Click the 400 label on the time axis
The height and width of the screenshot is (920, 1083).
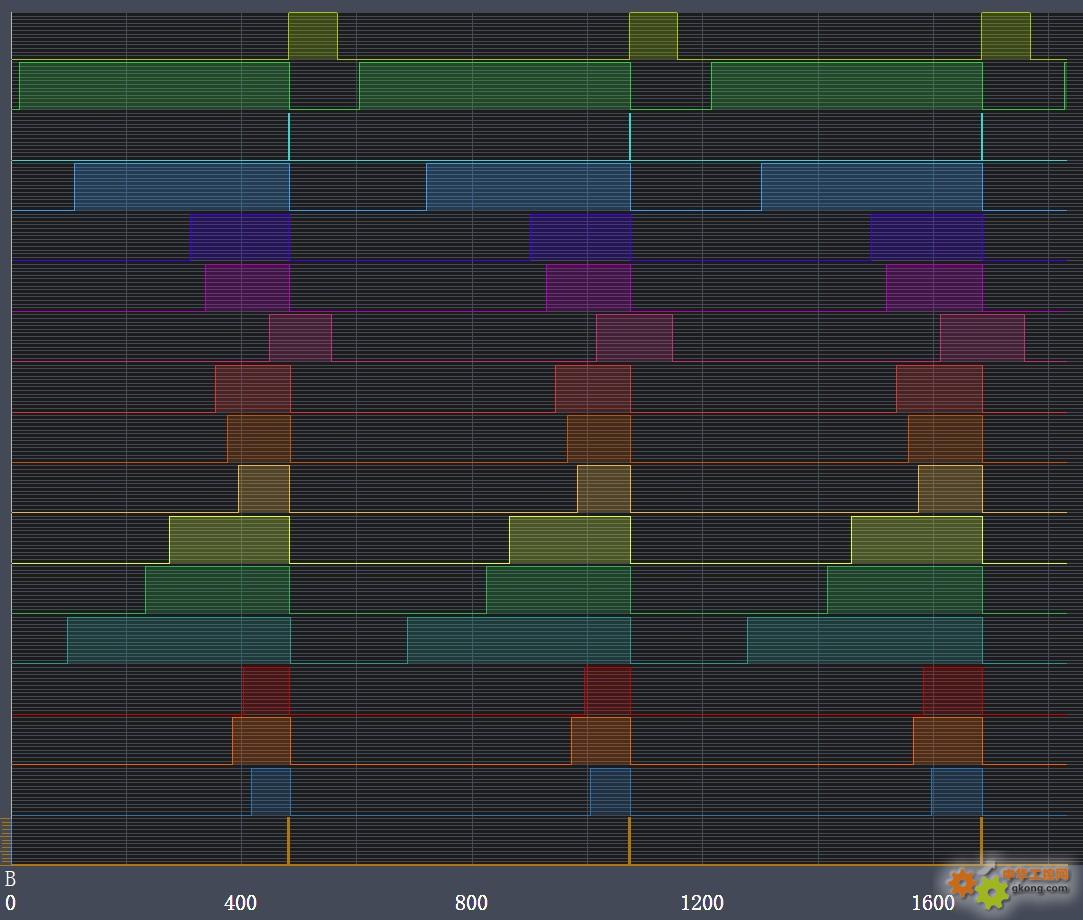241,903
